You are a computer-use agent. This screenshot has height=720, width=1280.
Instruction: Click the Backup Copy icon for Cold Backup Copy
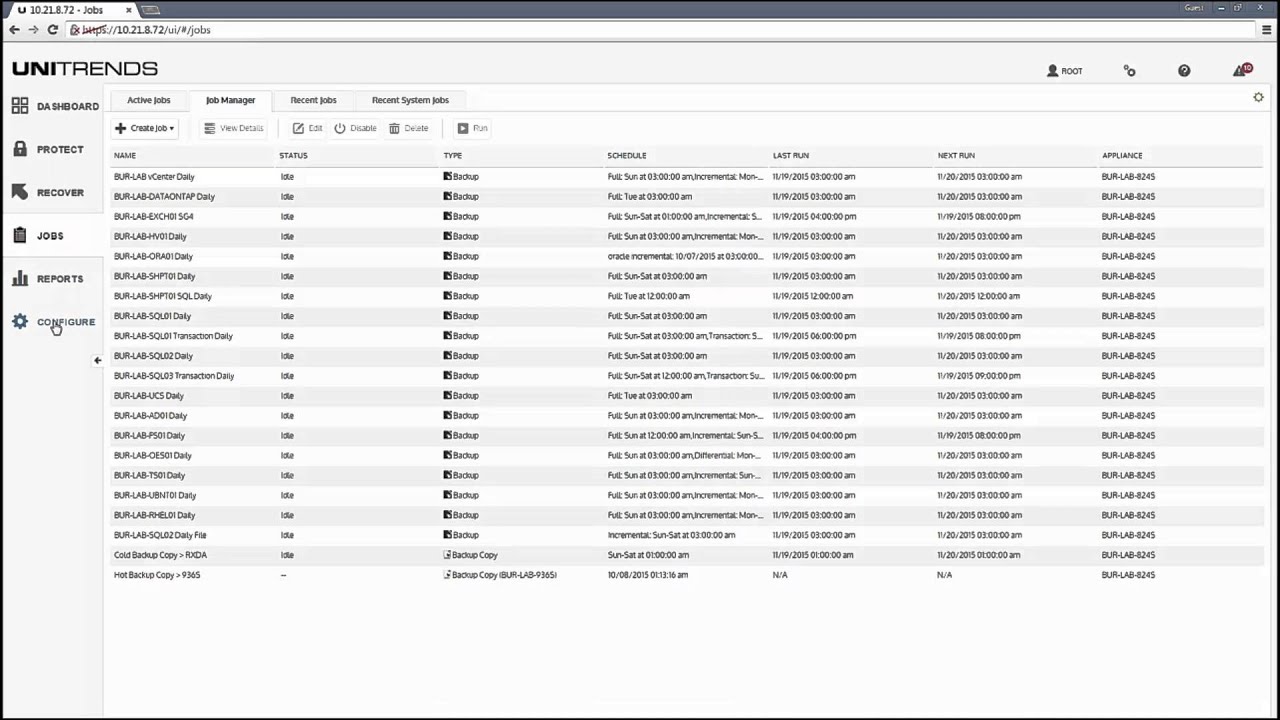coord(448,554)
